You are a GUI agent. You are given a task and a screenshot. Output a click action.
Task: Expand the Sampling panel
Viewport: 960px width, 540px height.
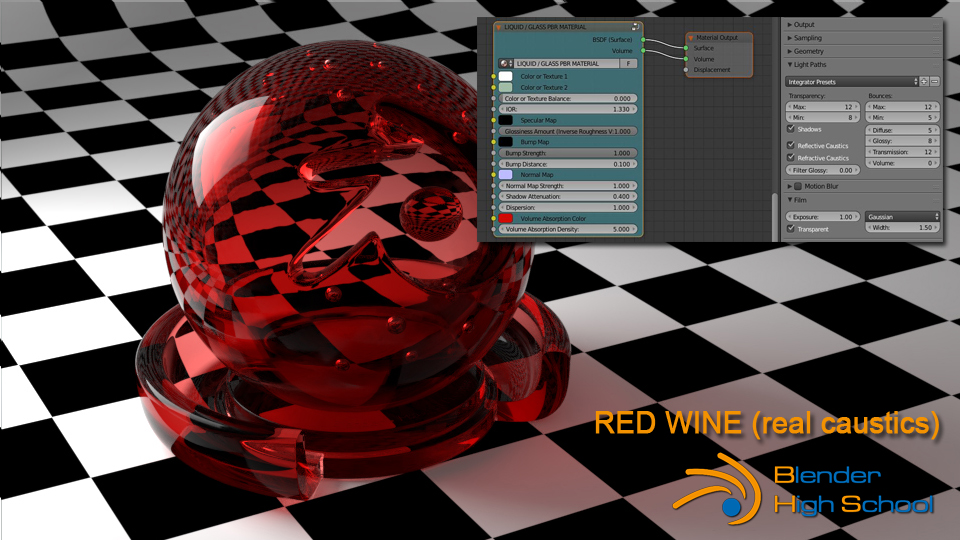pyautogui.click(x=790, y=38)
